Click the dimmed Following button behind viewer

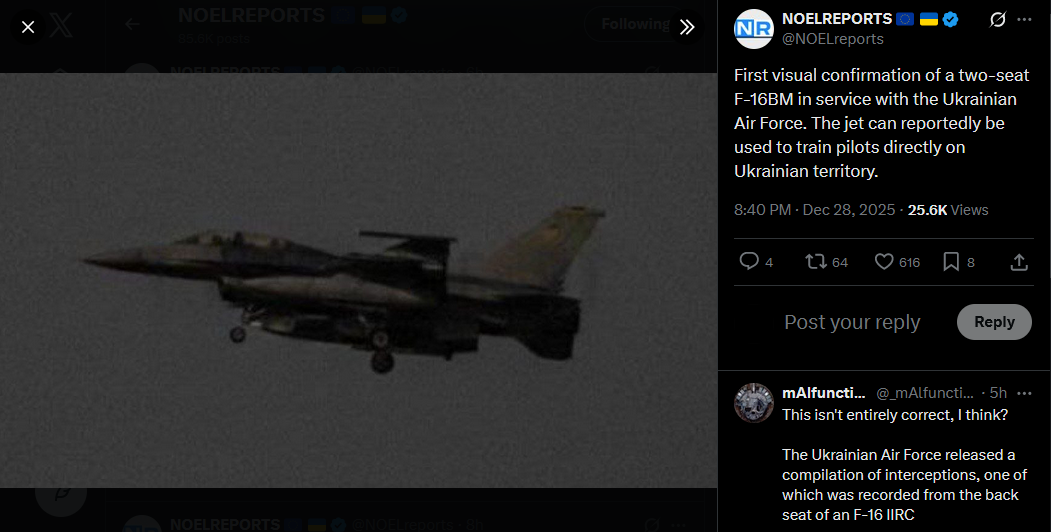[x=635, y=24]
